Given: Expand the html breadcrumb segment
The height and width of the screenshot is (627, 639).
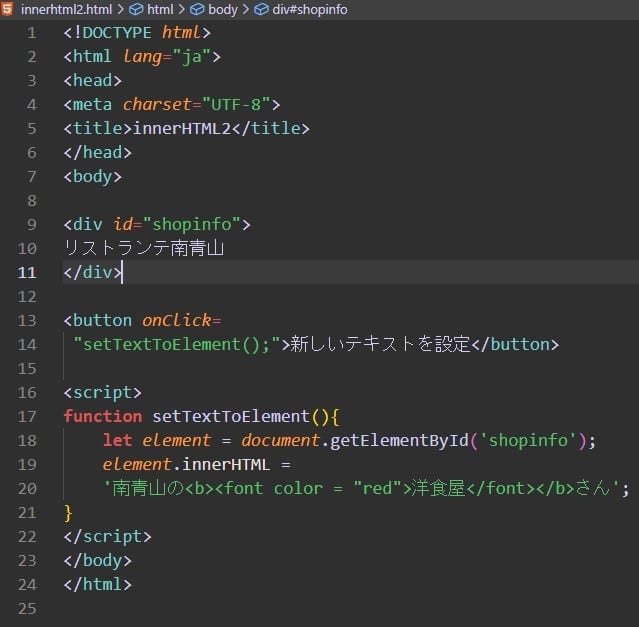Looking at the screenshot, I should tap(160, 9).
